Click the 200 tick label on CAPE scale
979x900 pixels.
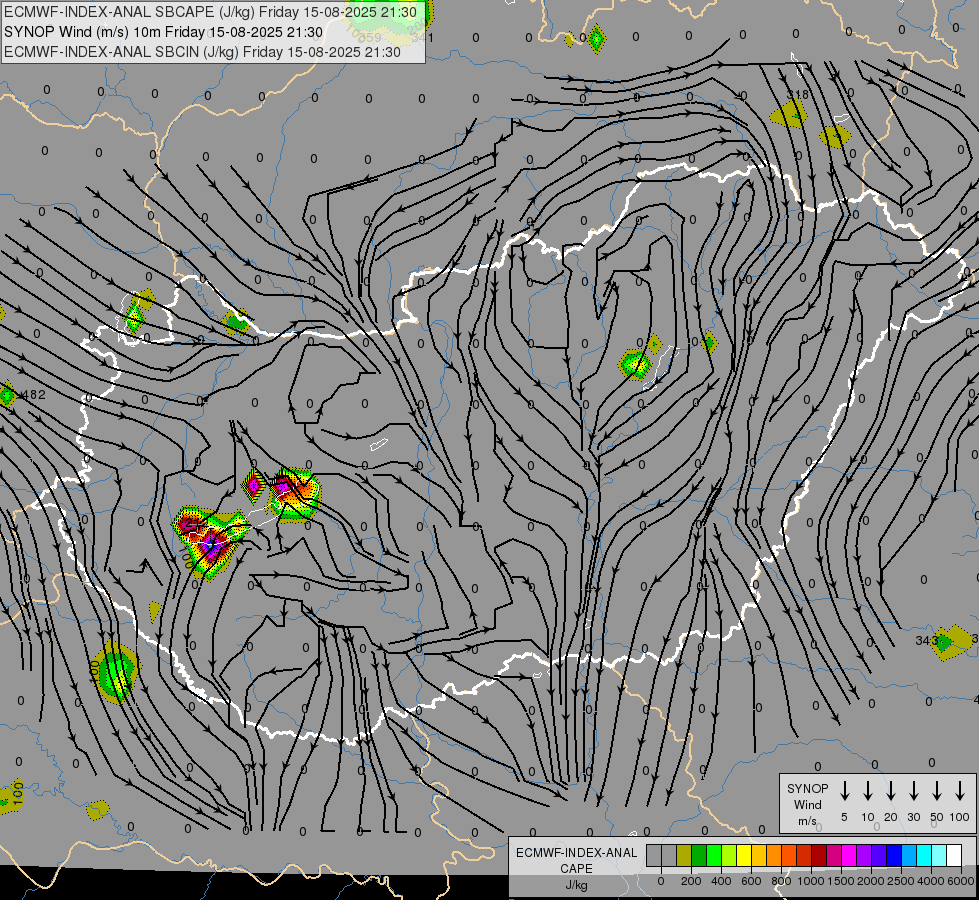point(691,881)
